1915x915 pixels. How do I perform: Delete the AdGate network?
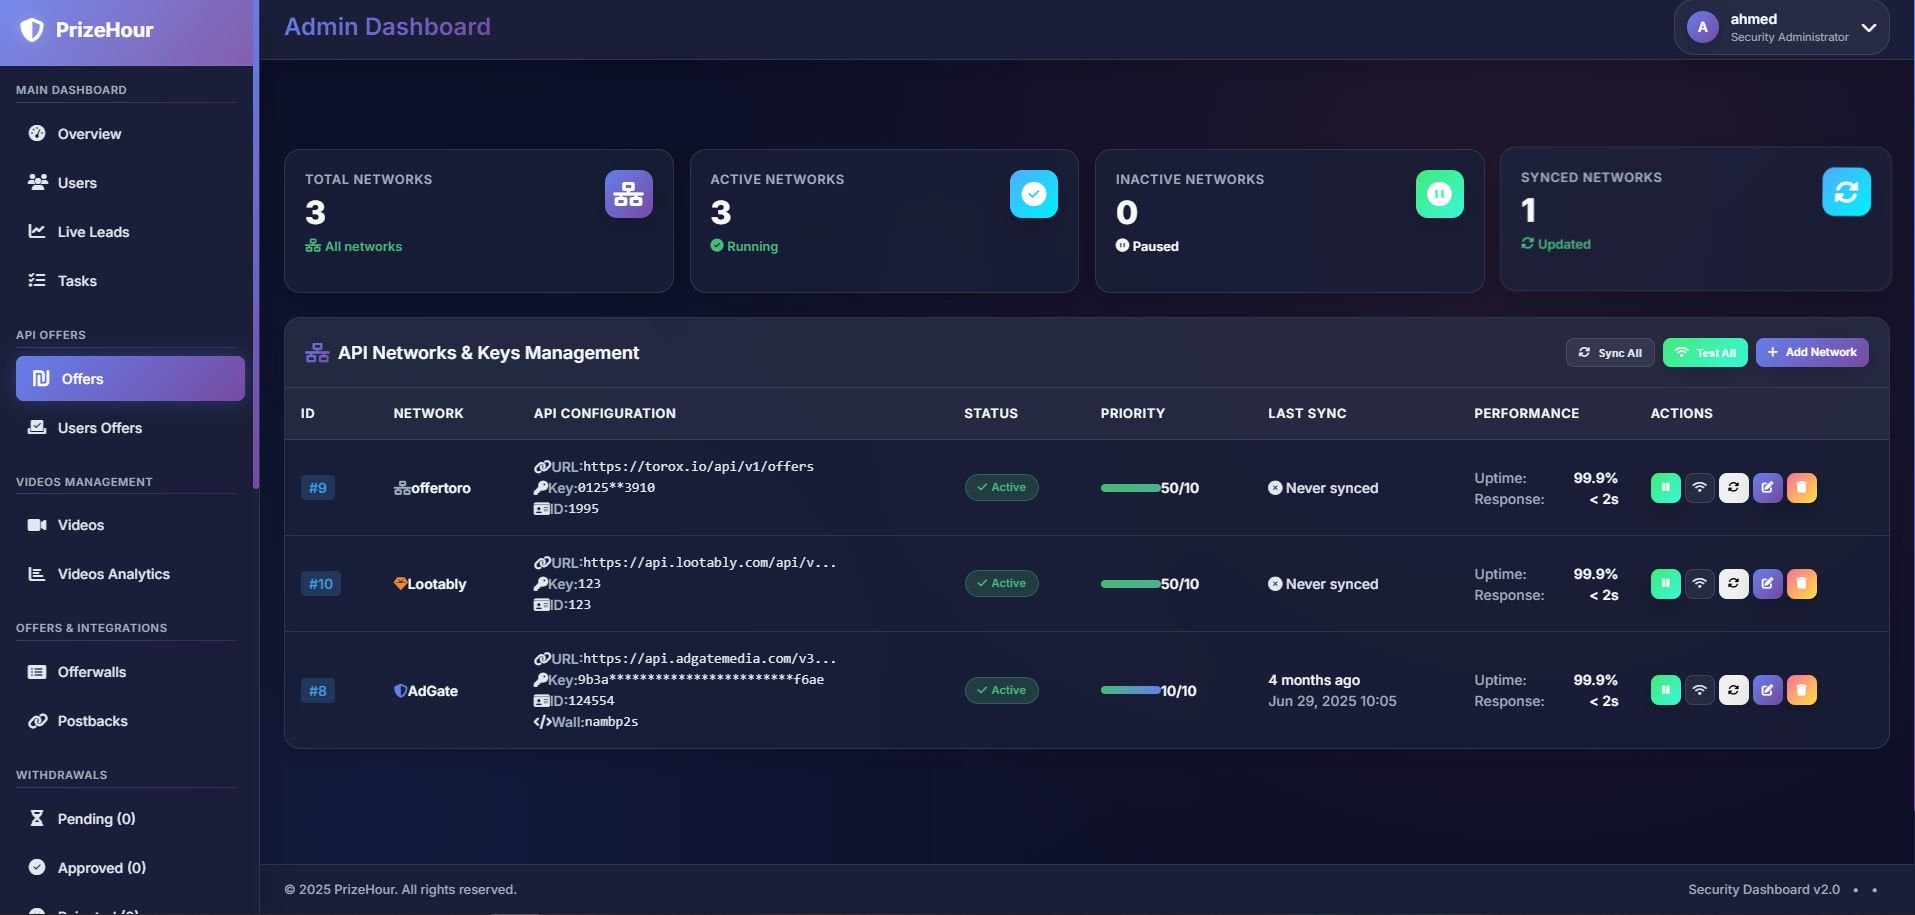[x=1801, y=690]
